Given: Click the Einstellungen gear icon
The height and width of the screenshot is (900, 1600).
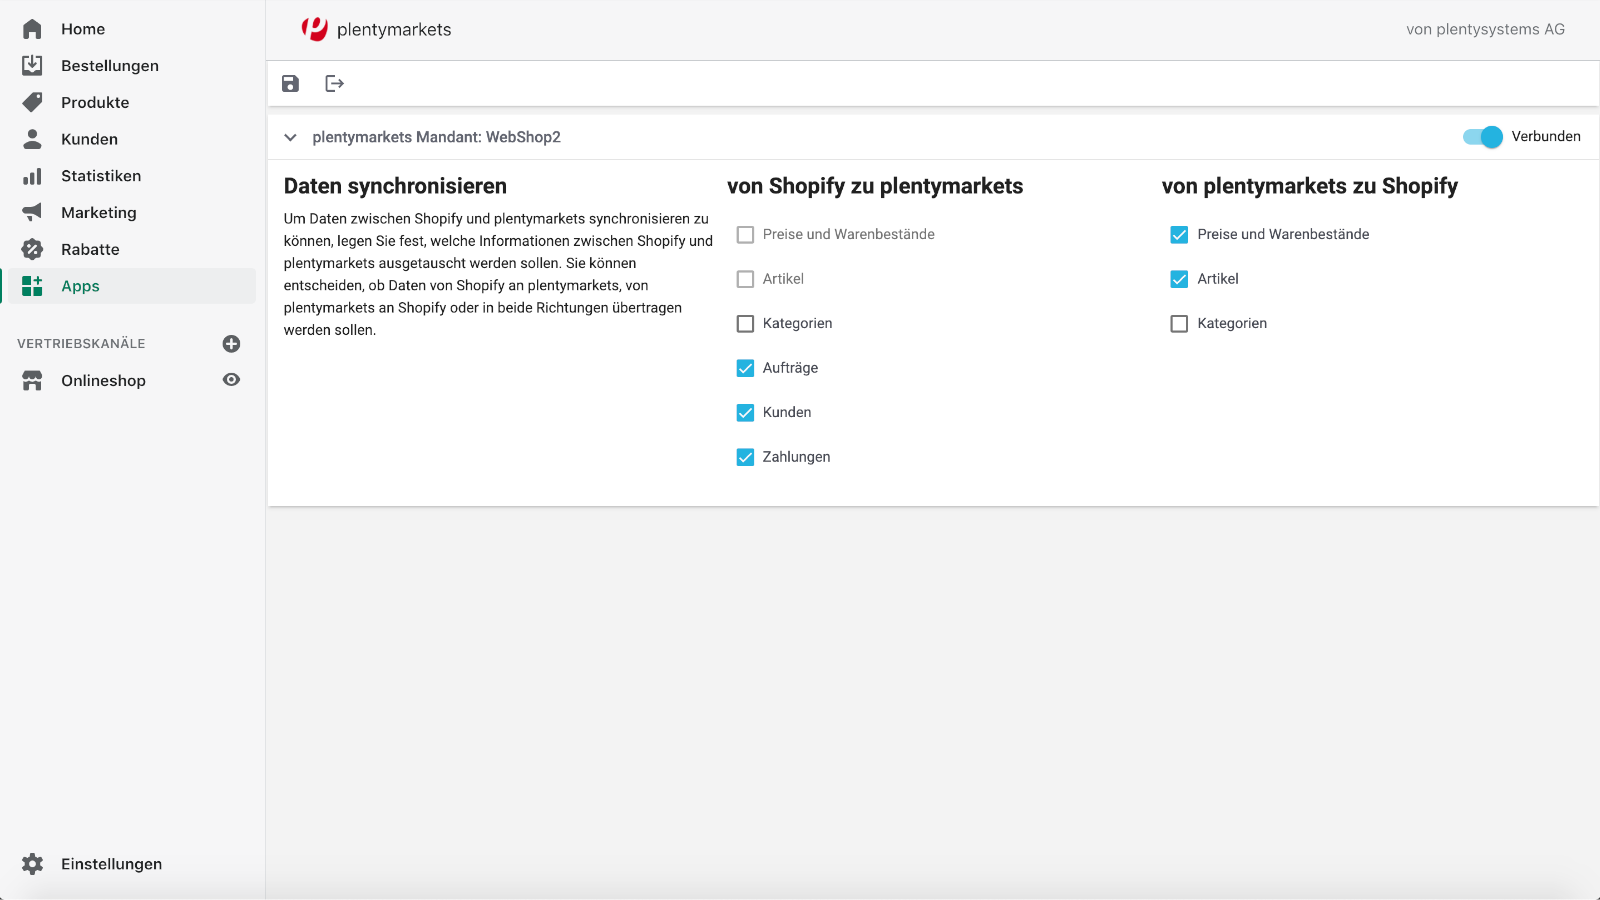Looking at the screenshot, I should [x=32, y=864].
